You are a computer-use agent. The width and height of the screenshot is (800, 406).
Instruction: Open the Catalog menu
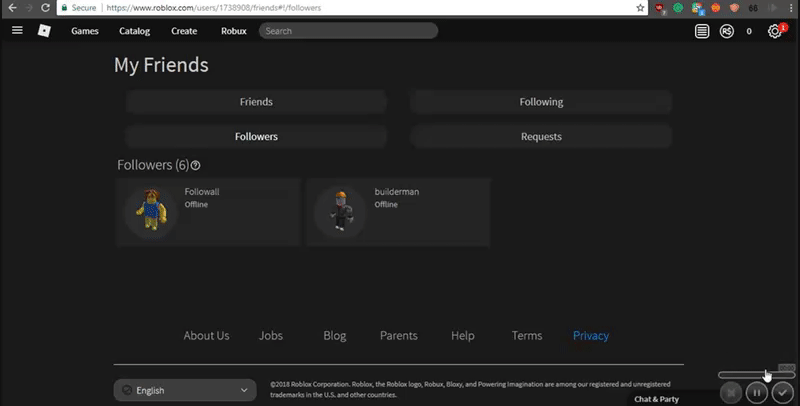click(135, 31)
